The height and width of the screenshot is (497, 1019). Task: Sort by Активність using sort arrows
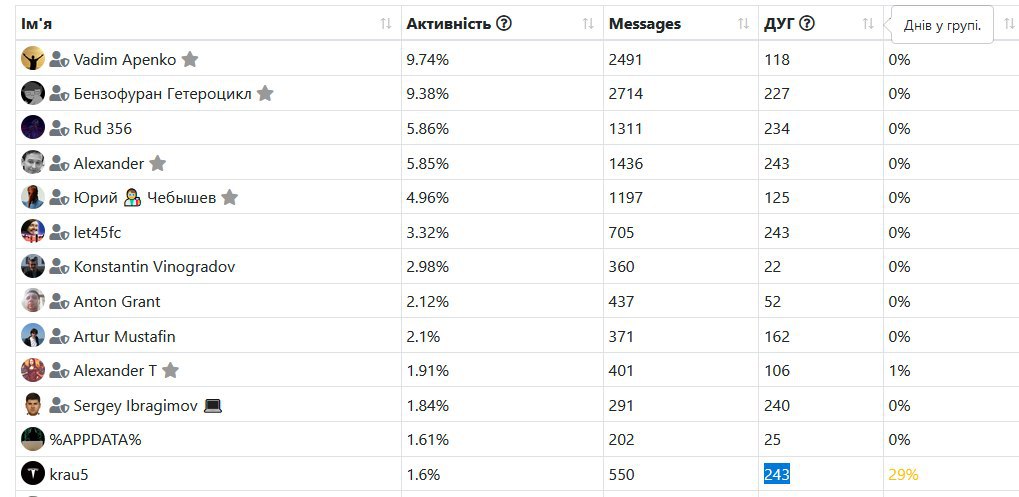[588, 24]
